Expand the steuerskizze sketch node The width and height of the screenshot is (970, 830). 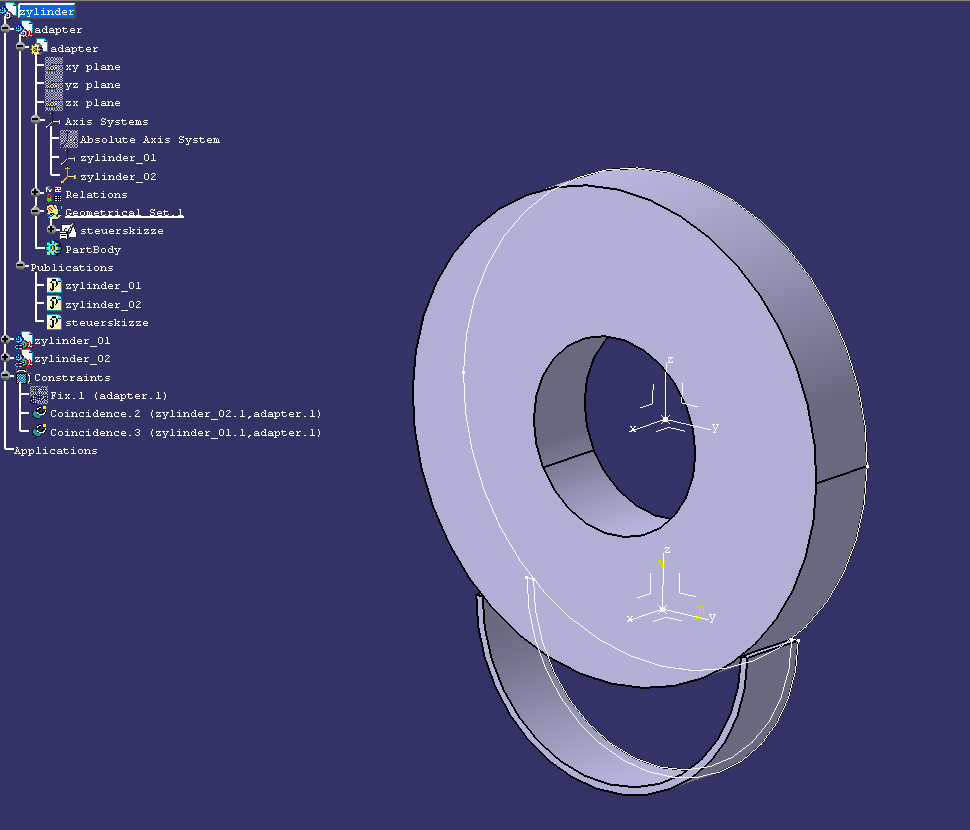point(51,229)
